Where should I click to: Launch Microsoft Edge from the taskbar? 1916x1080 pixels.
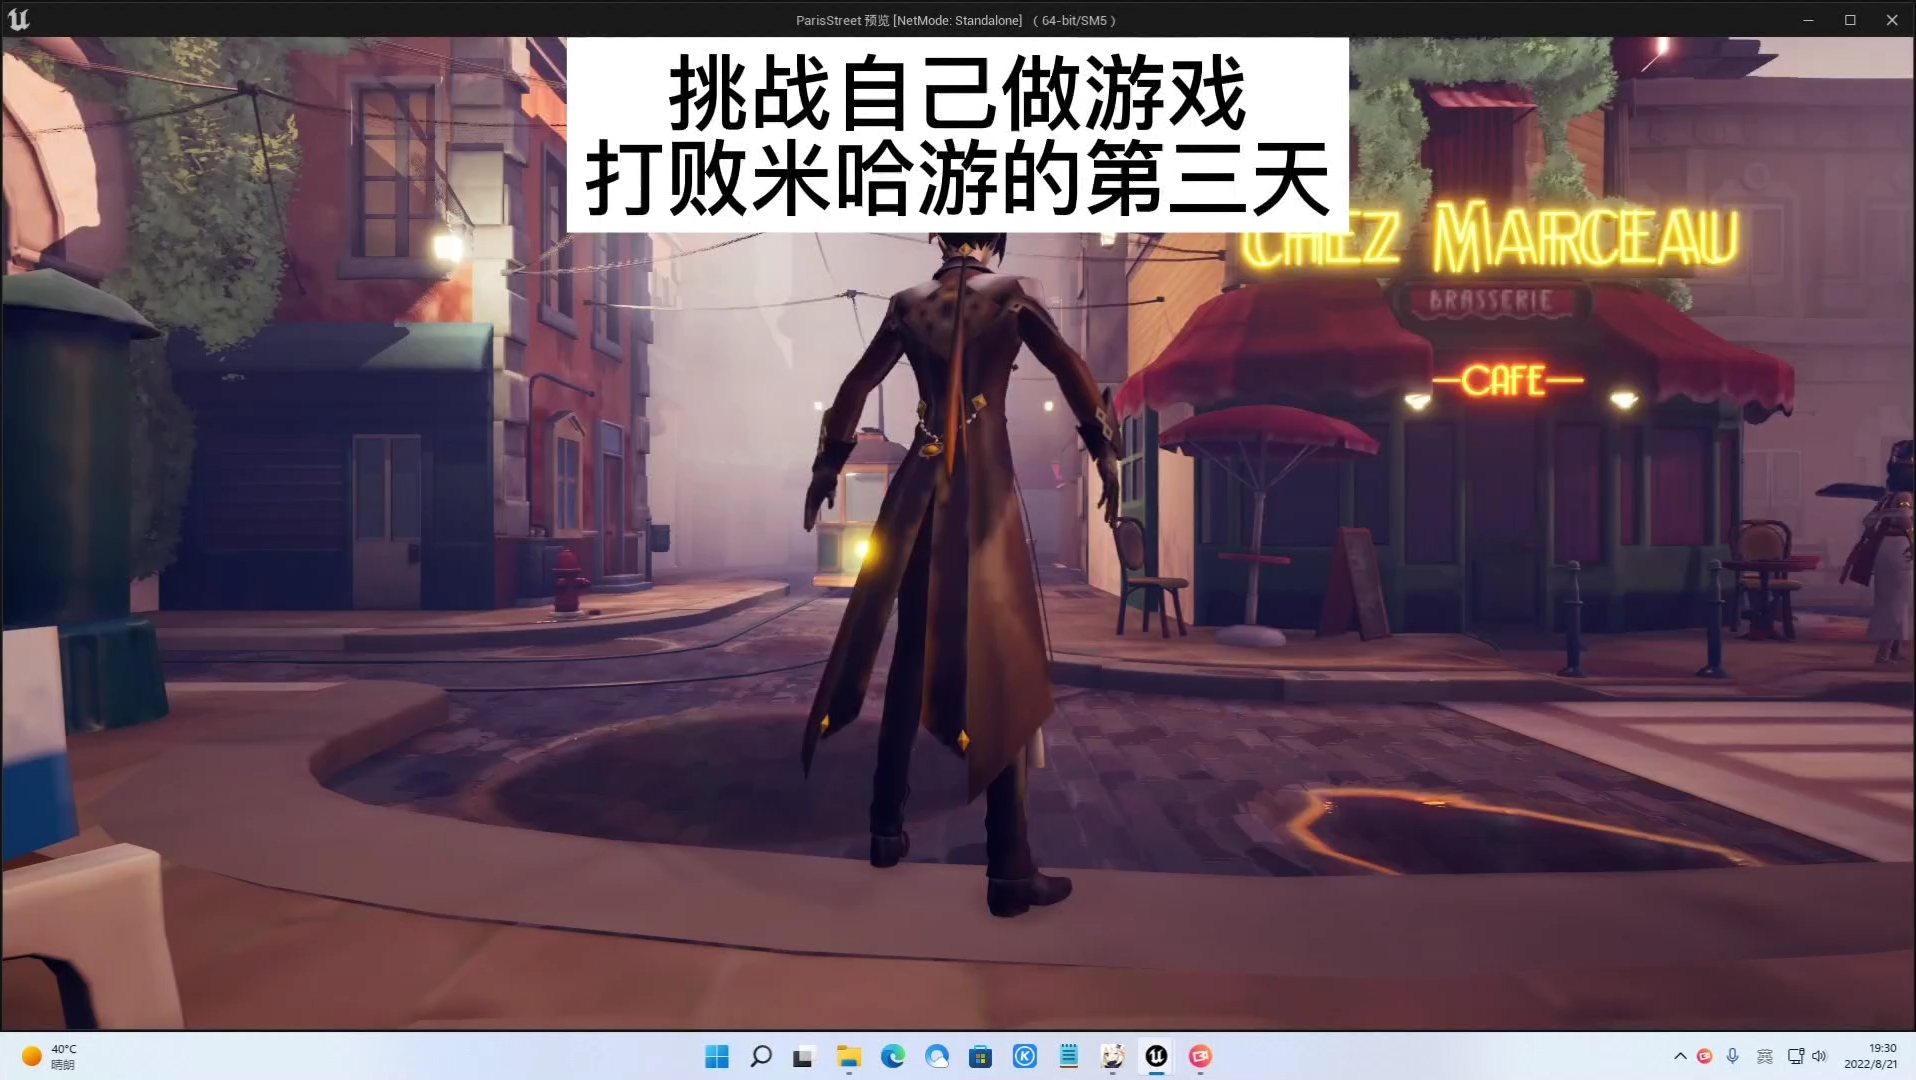[x=893, y=1056]
